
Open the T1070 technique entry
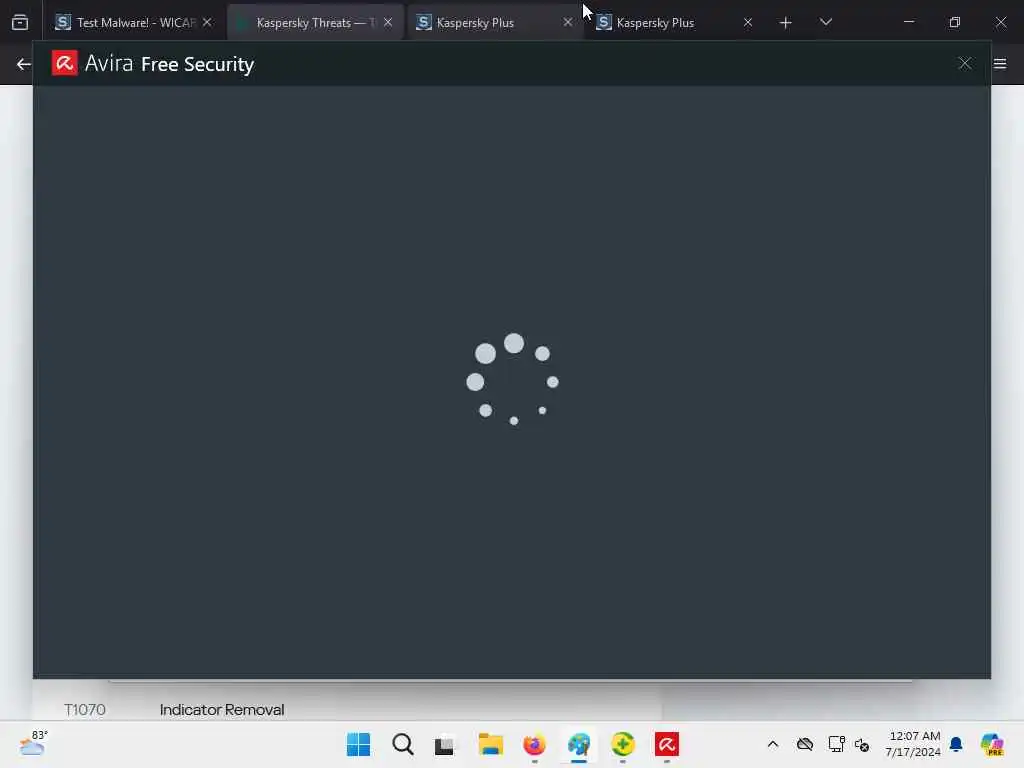click(85, 709)
